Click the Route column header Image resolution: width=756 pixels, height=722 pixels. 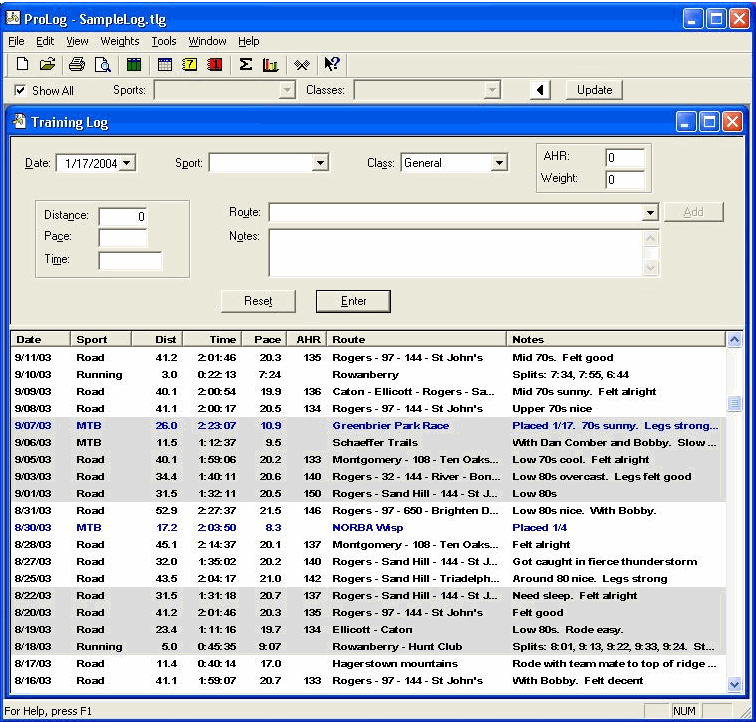pyautogui.click(x=417, y=340)
